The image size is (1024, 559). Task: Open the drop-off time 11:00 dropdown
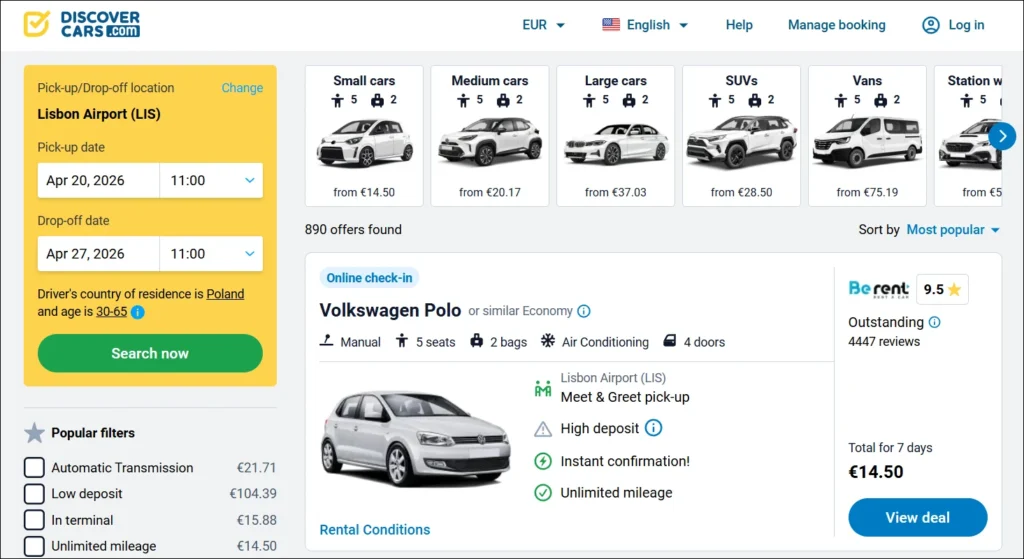click(212, 253)
